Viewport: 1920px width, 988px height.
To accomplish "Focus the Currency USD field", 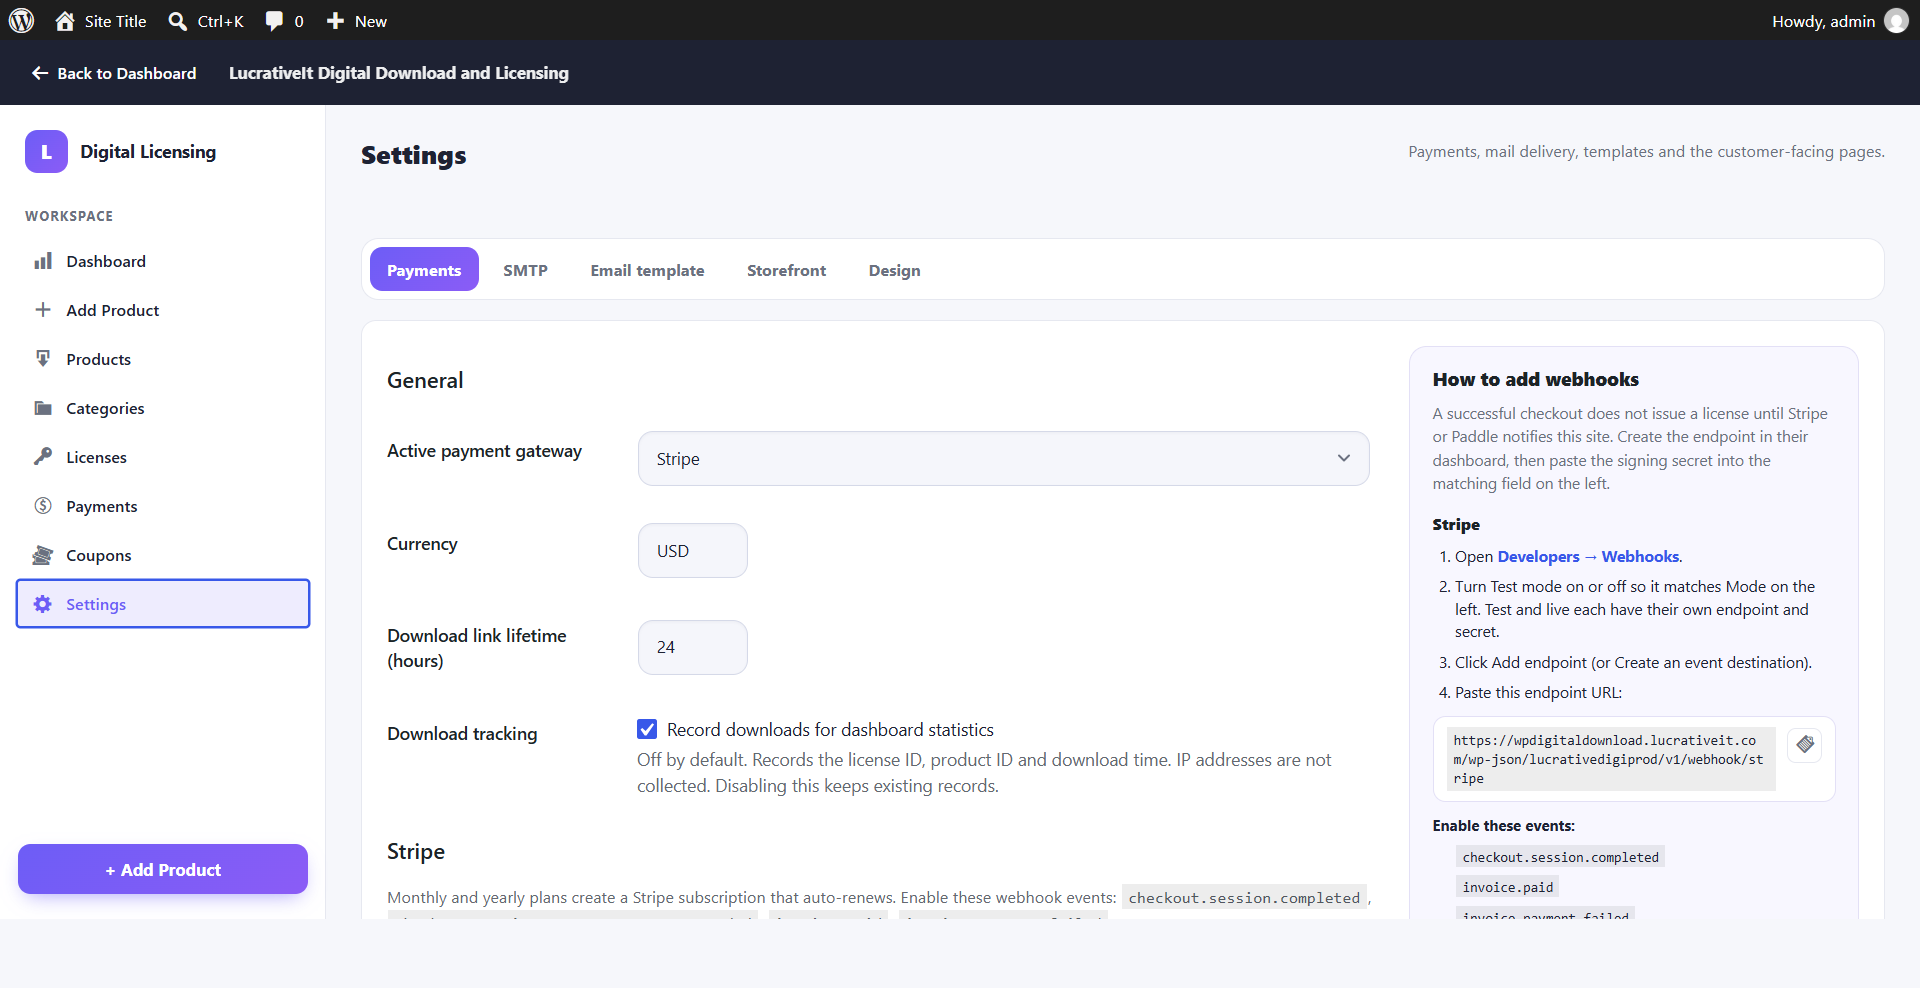I will [693, 551].
